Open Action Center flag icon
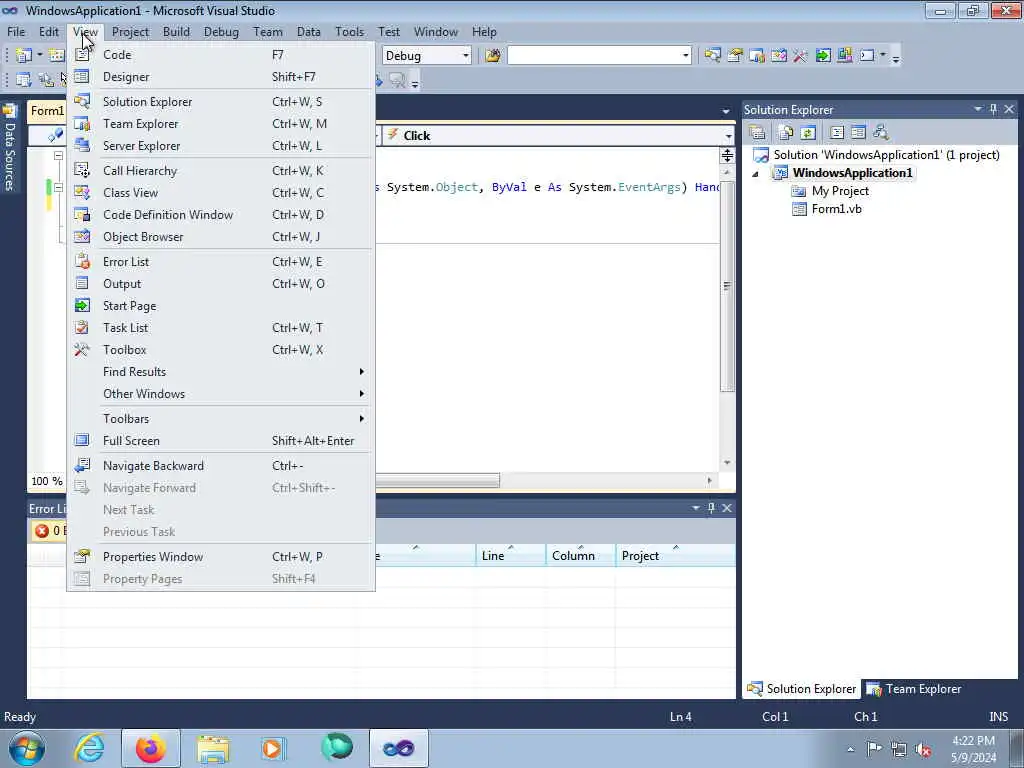This screenshot has height=768, width=1024. point(874,749)
